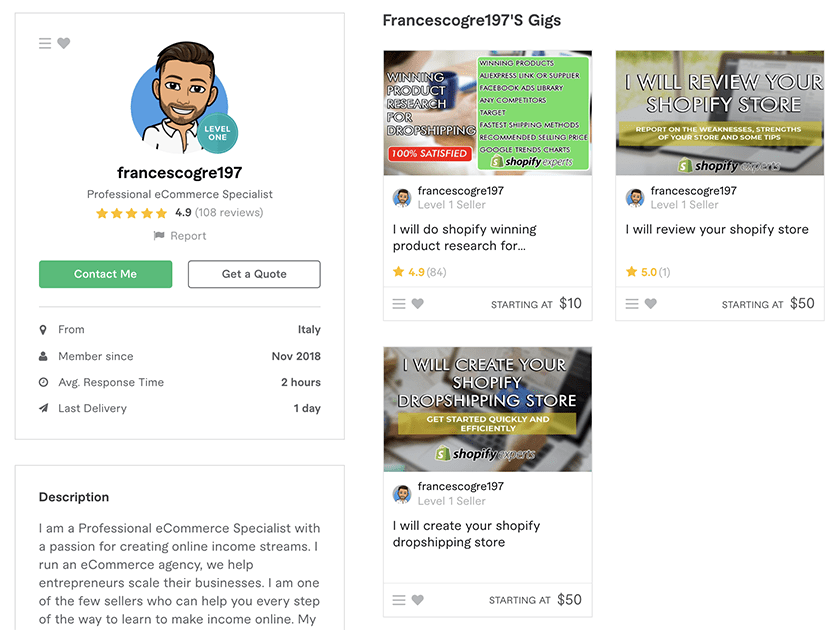Click the Contact Me button
Screen dimensions: 840x630
106,274
